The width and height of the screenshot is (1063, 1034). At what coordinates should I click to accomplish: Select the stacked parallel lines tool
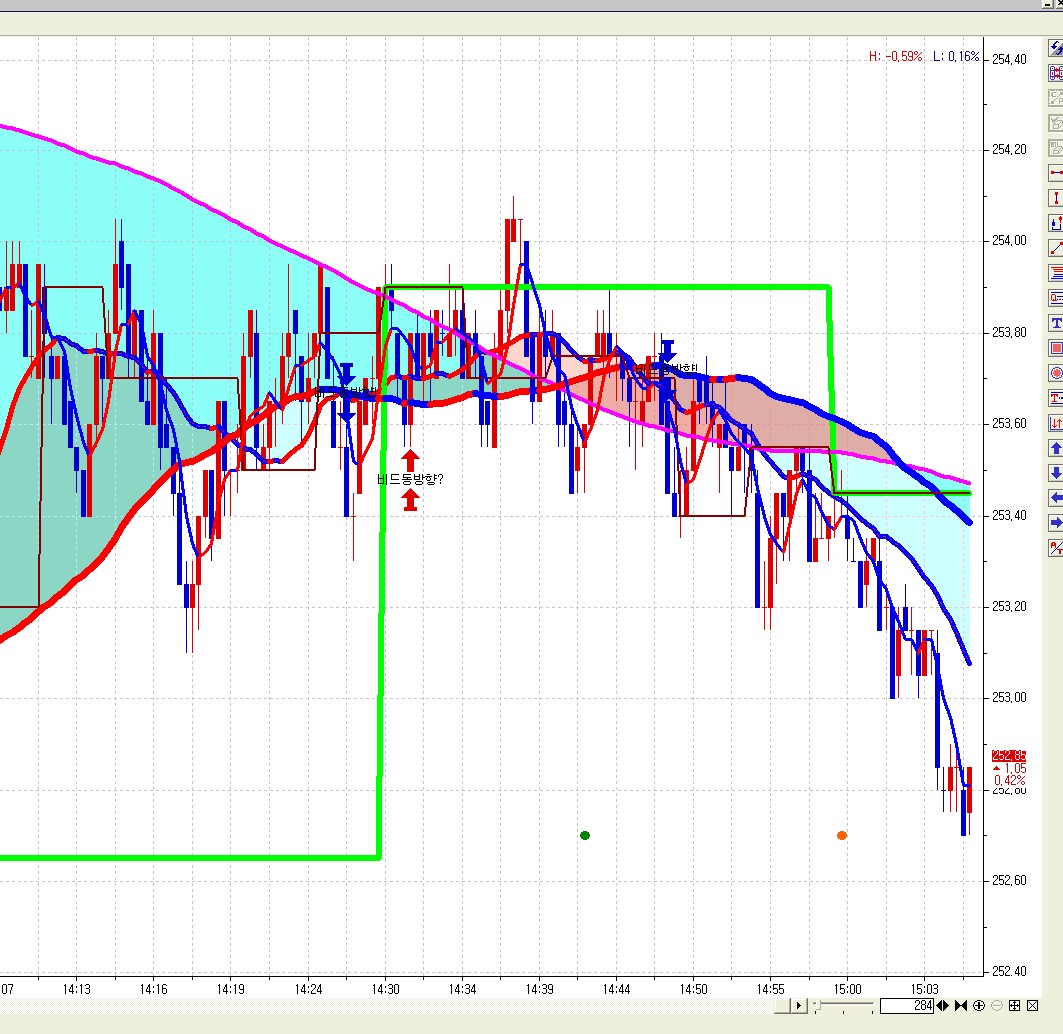[x=1056, y=273]
